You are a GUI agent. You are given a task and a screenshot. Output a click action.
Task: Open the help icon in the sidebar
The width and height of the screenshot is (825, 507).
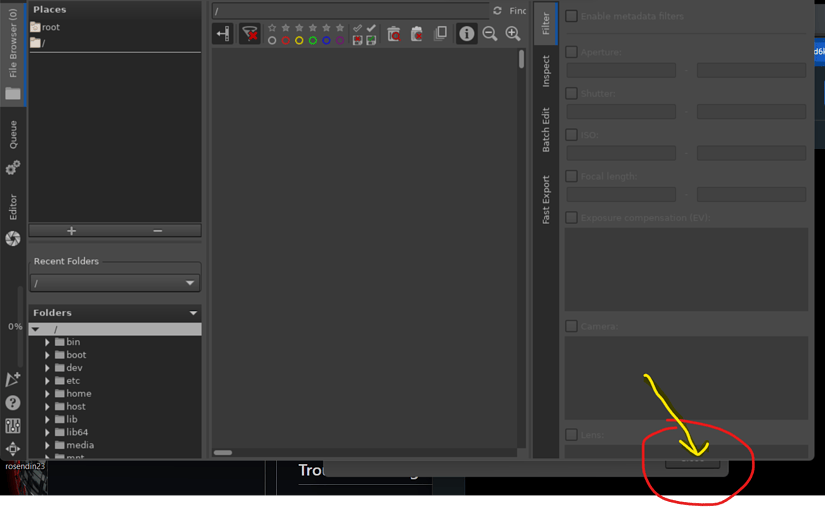tap(13, 402)
